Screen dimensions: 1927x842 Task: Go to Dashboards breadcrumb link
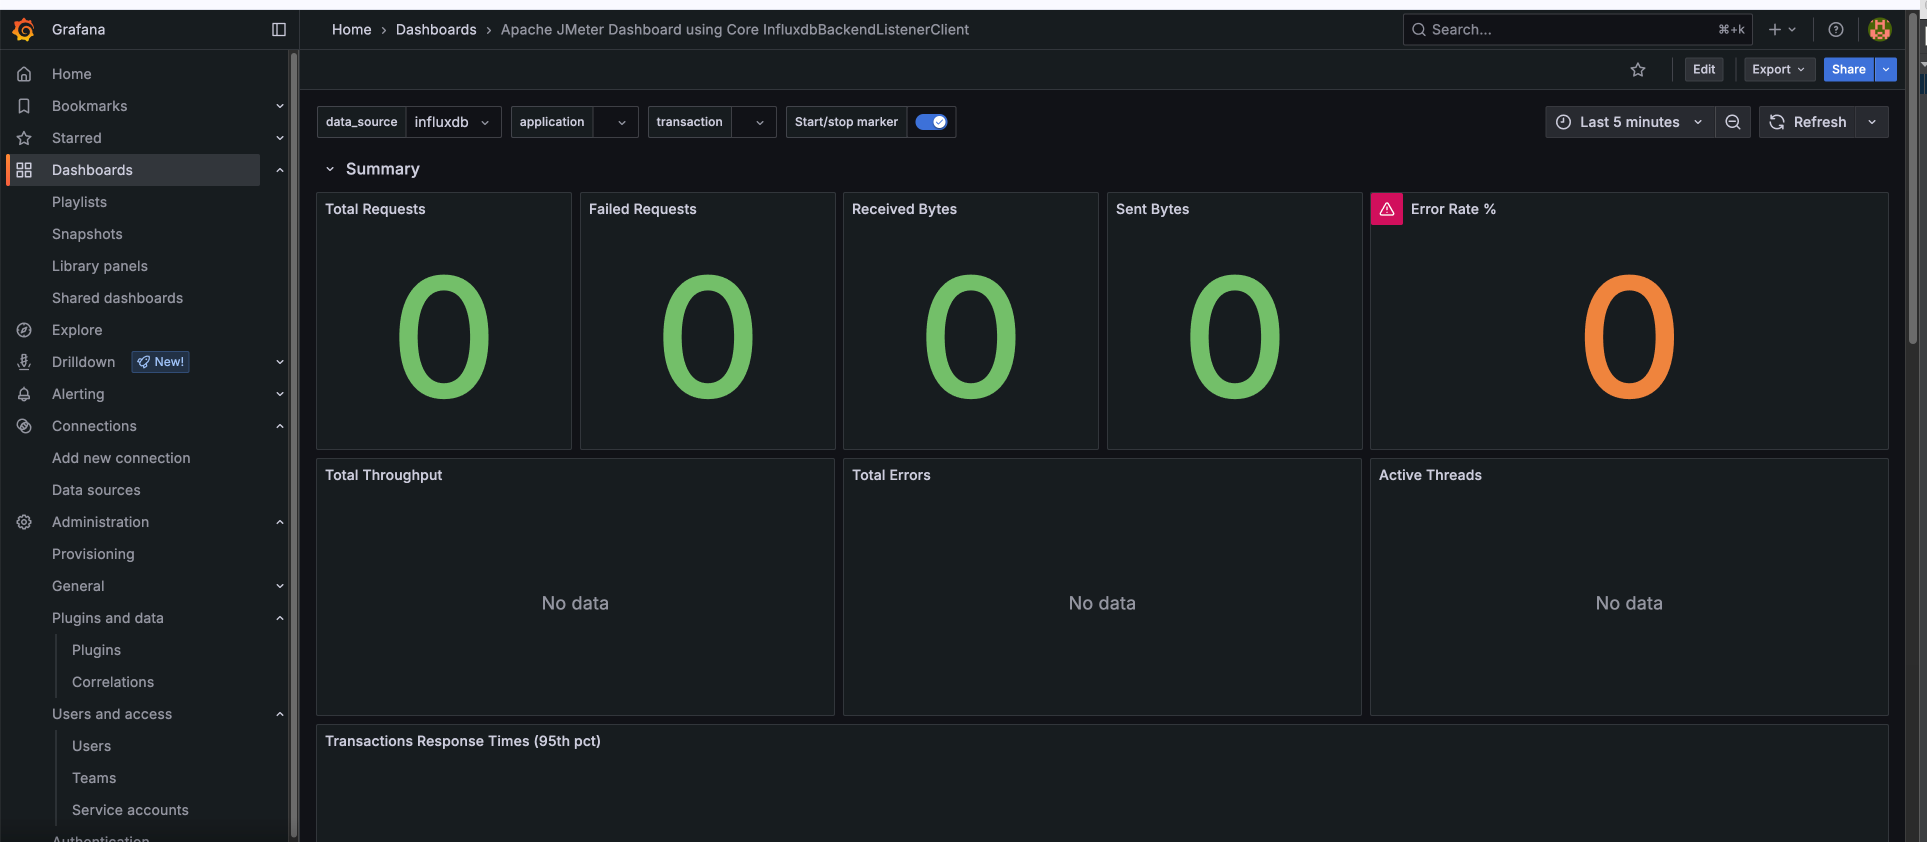(x=436, y=30)
